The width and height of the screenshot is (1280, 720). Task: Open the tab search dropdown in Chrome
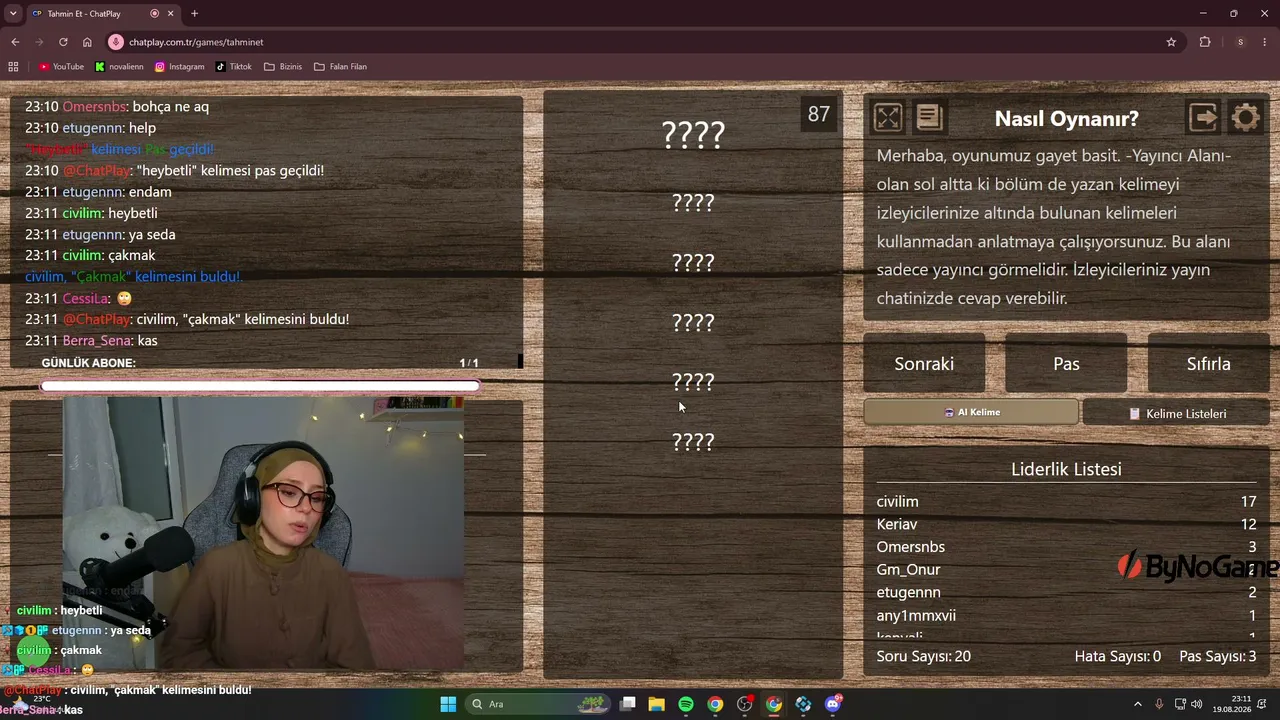tap(13, 14)
